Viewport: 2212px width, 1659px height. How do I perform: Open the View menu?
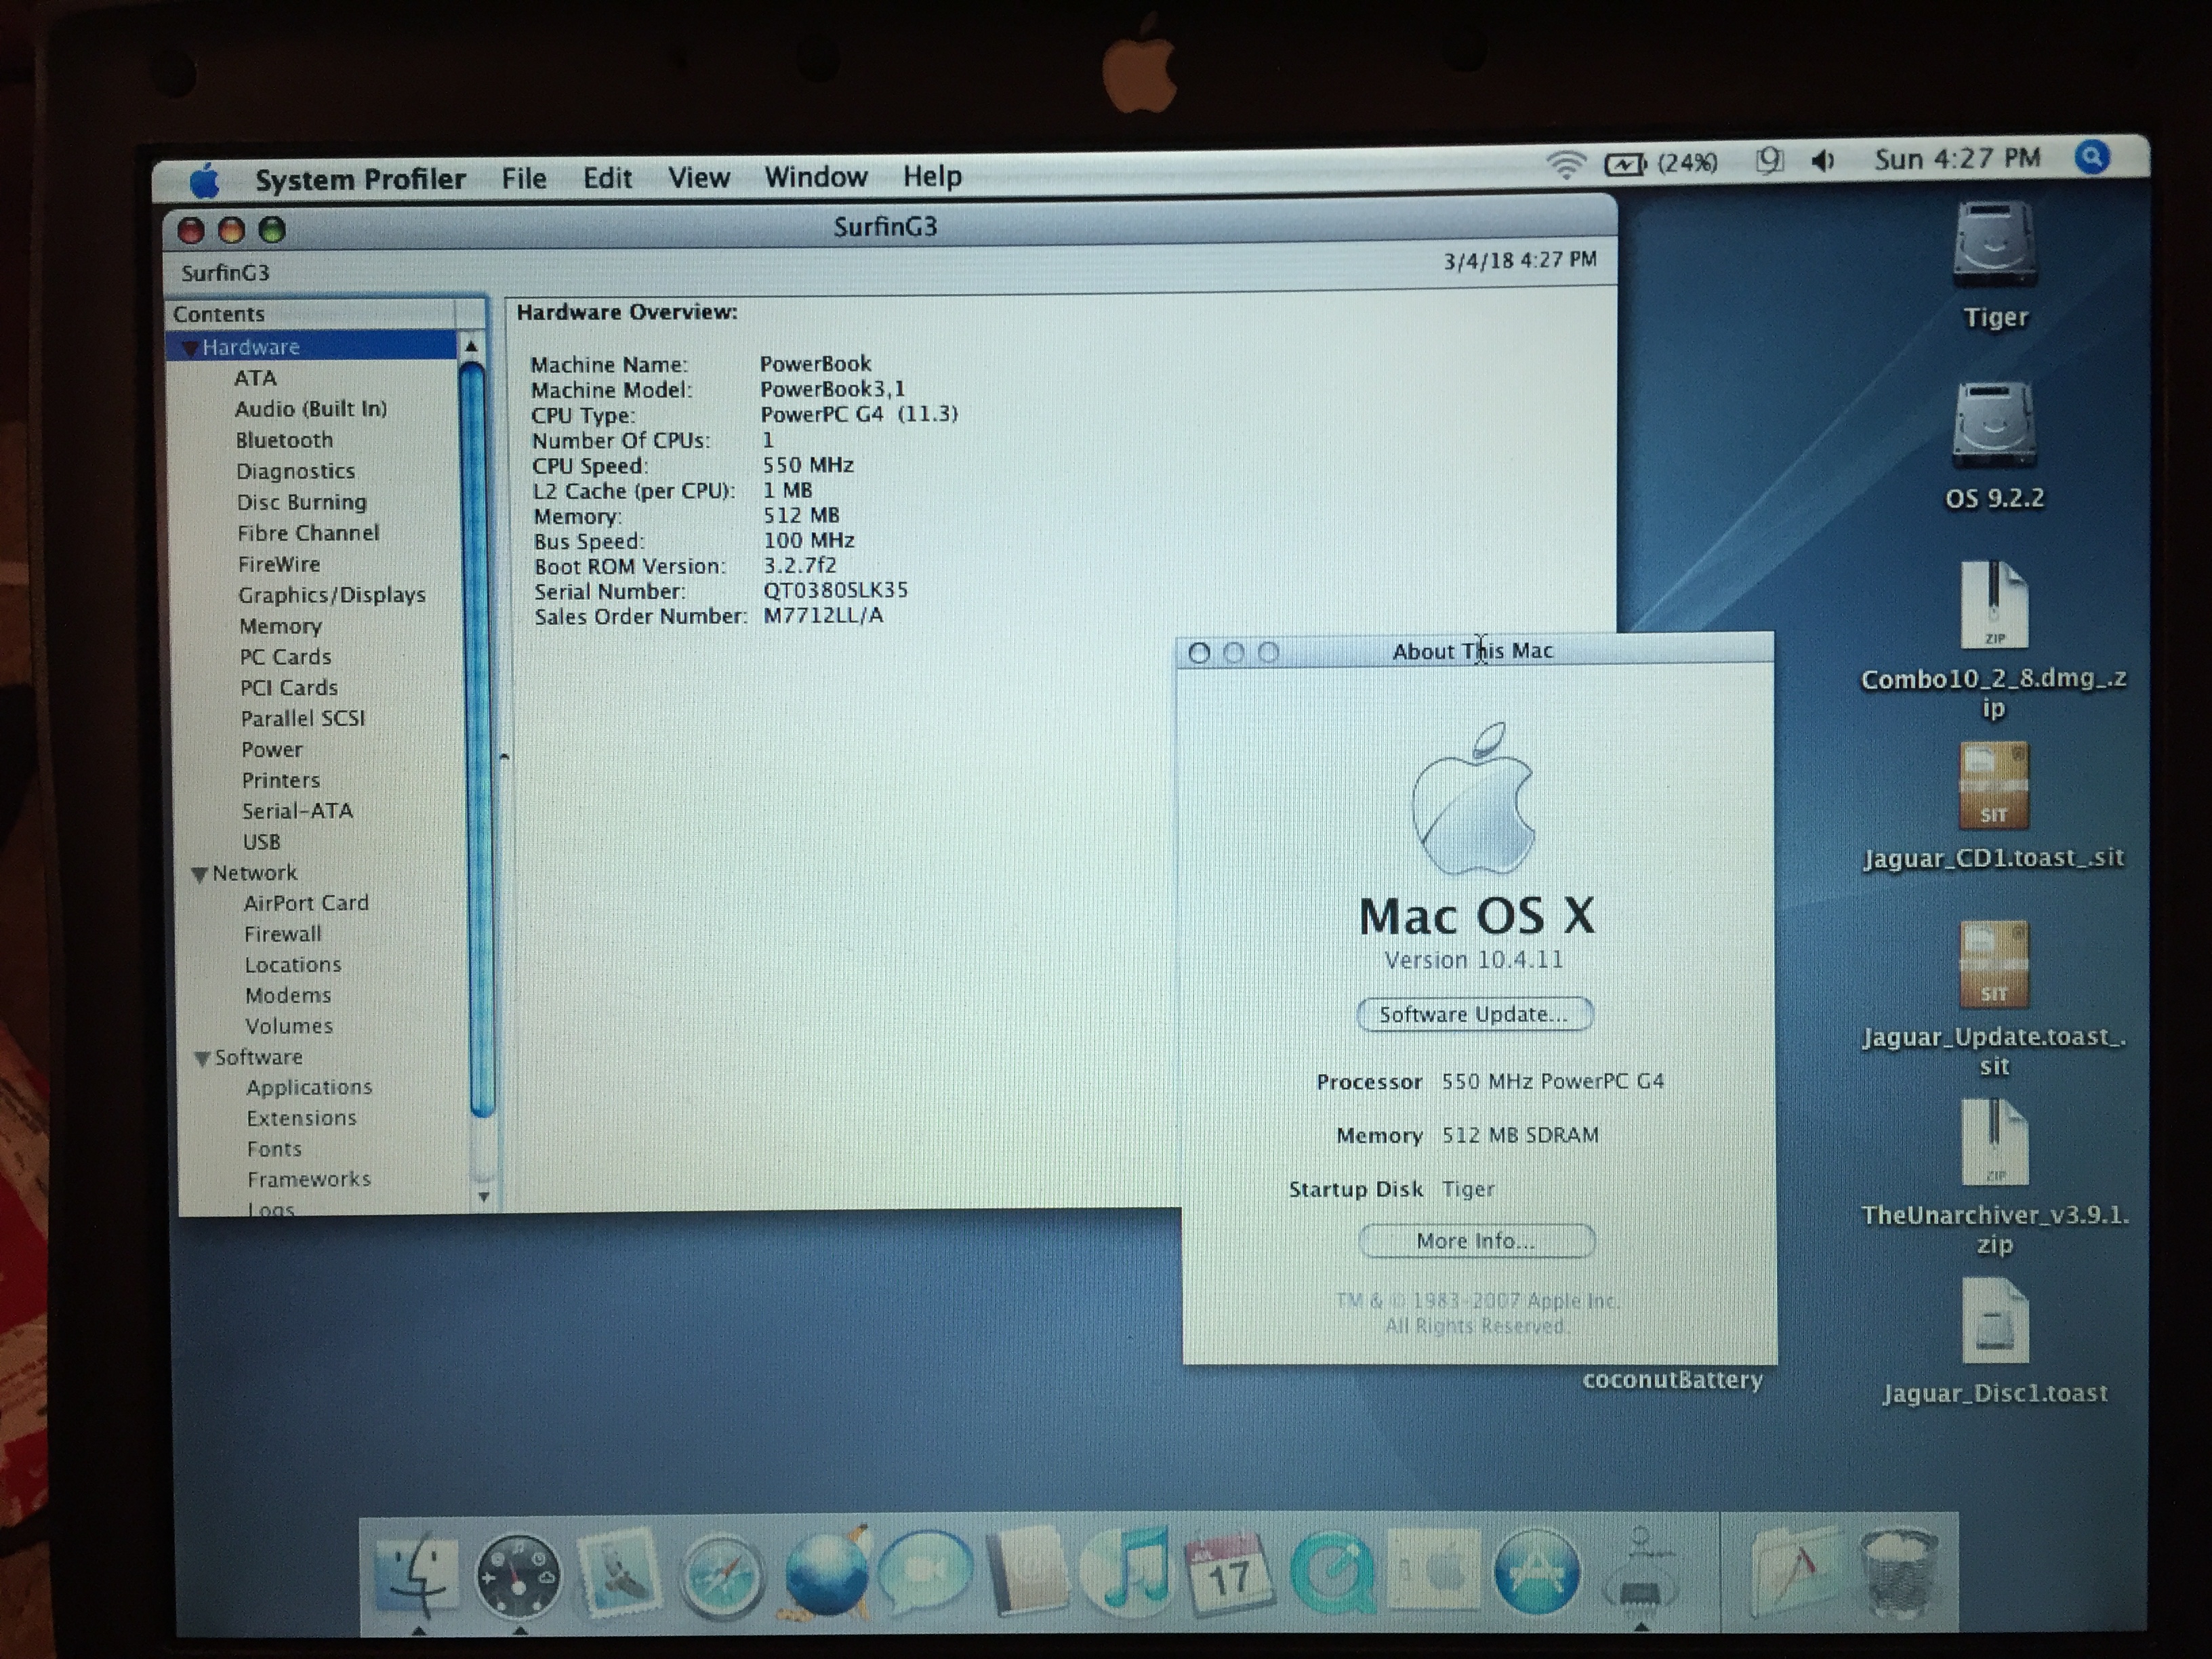(698, 178)
